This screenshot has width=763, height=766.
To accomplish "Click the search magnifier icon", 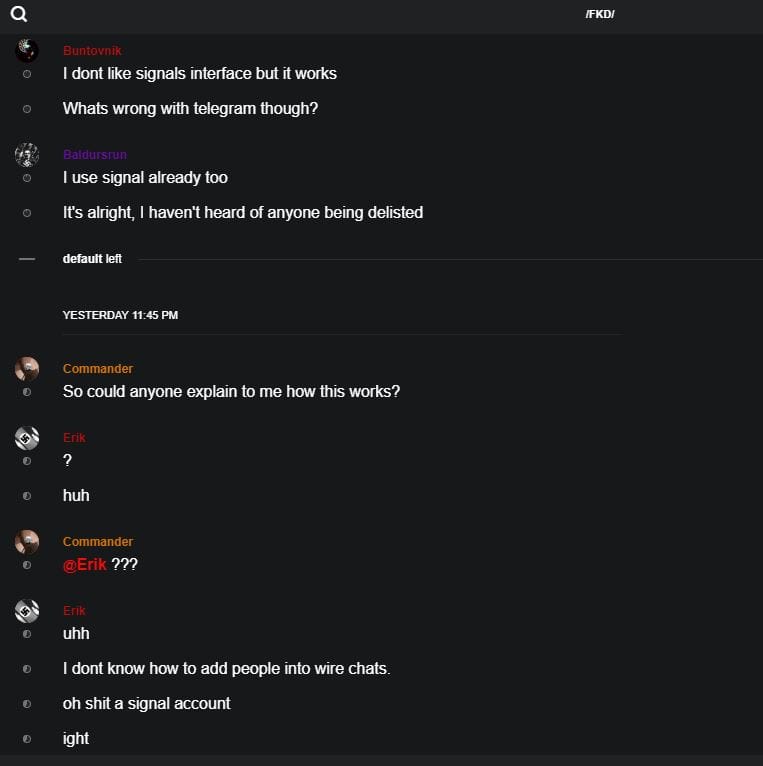I will click(x=19, y=14).
